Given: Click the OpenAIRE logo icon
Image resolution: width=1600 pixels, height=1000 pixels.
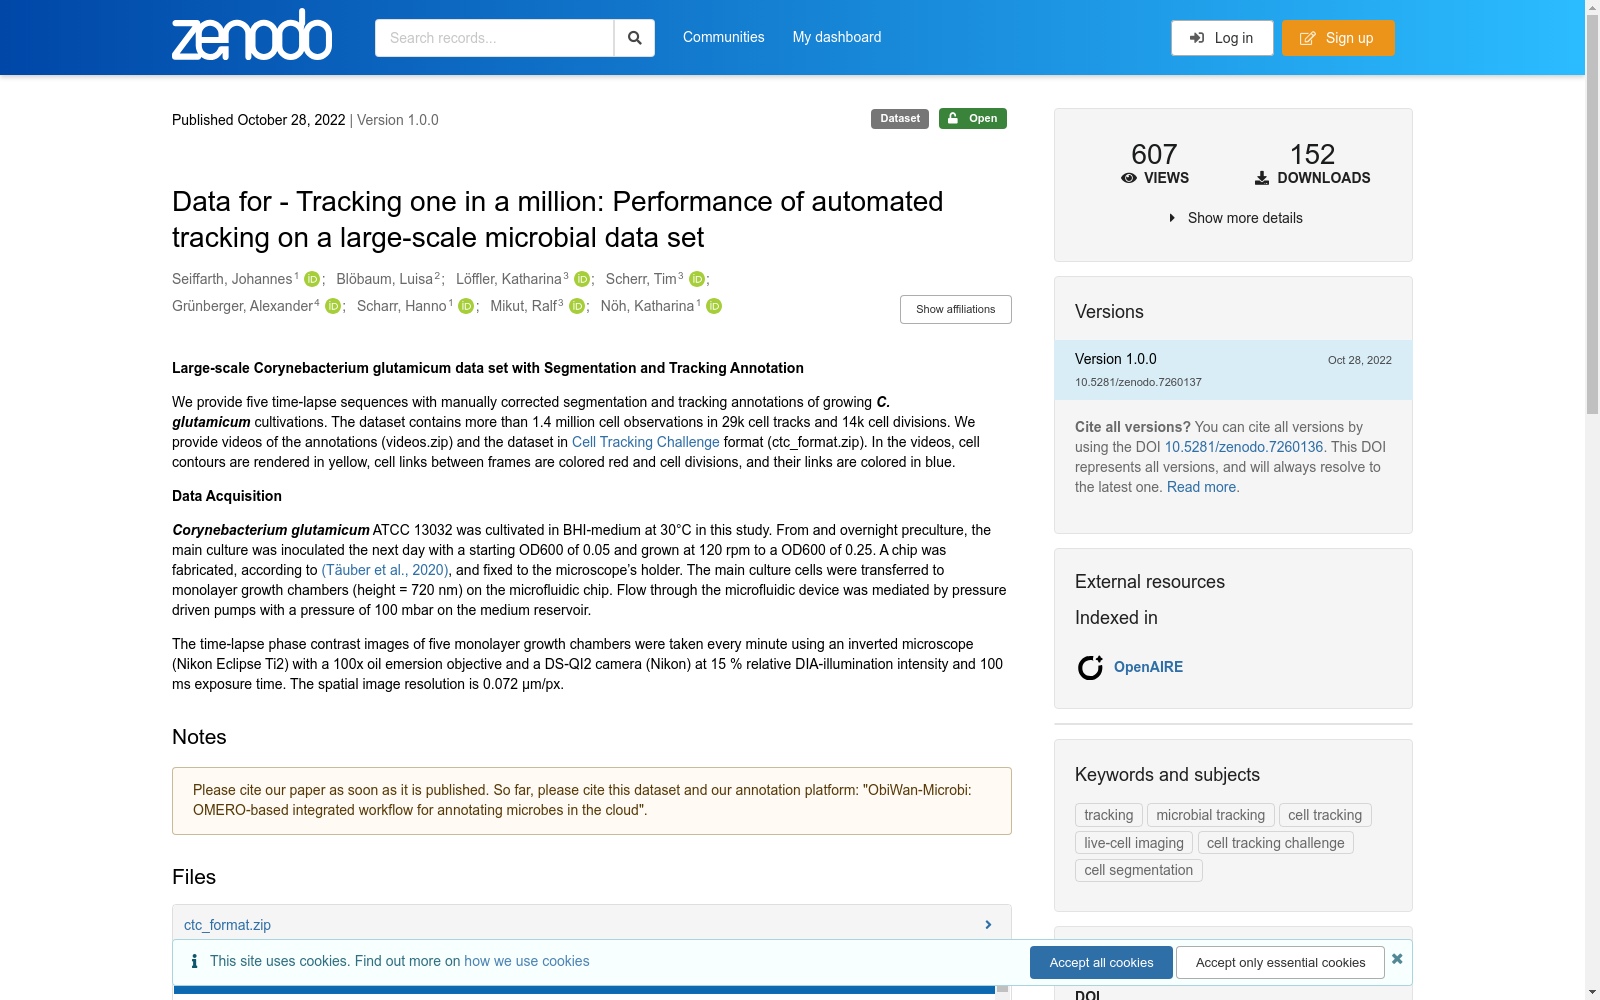Looking at the screenshot, I should 1090,667.
